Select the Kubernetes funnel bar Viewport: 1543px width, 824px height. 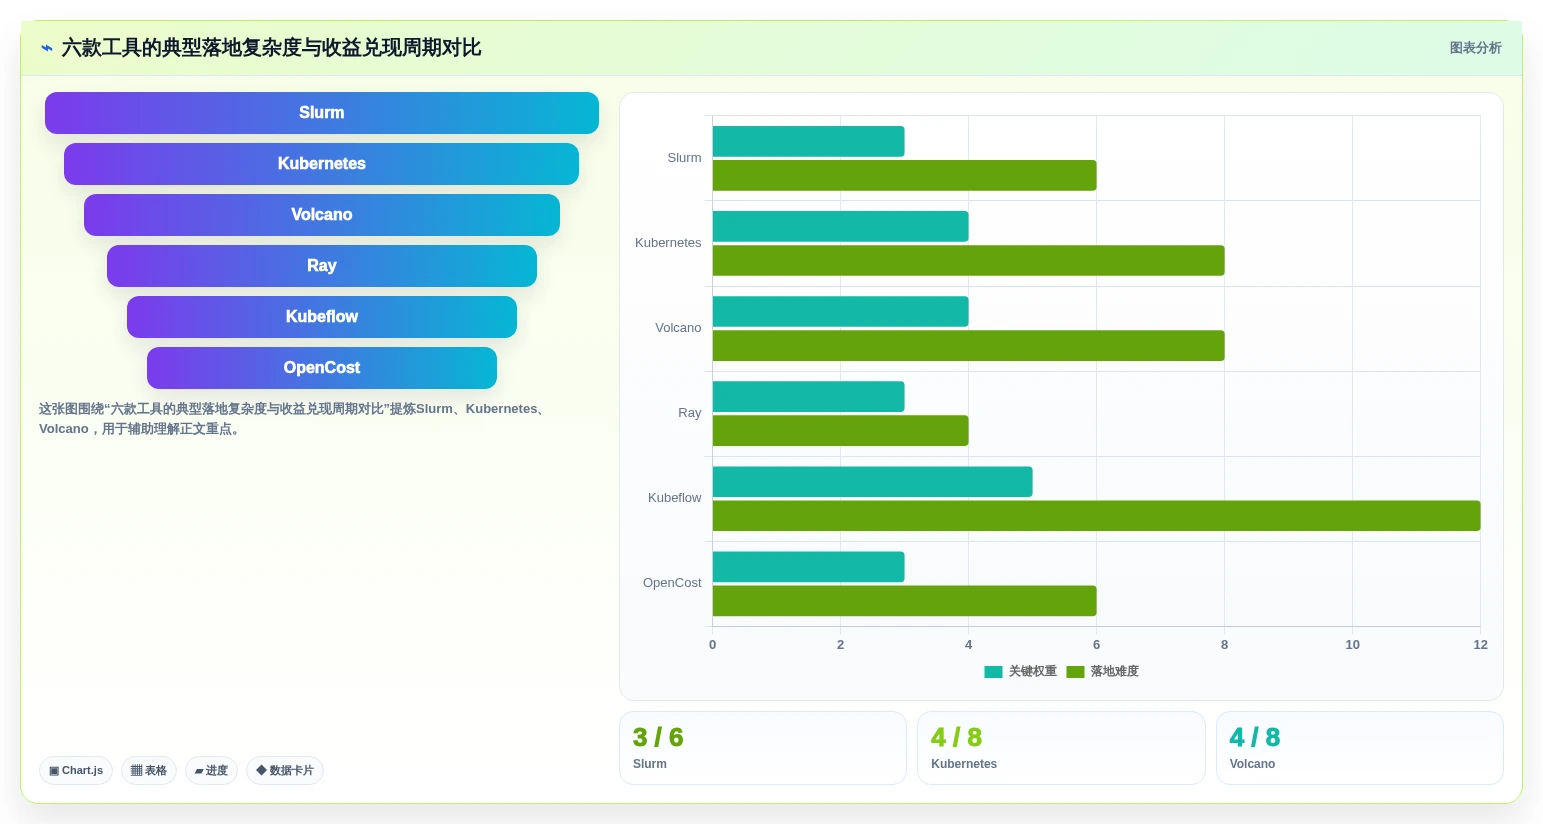point(322,164)
